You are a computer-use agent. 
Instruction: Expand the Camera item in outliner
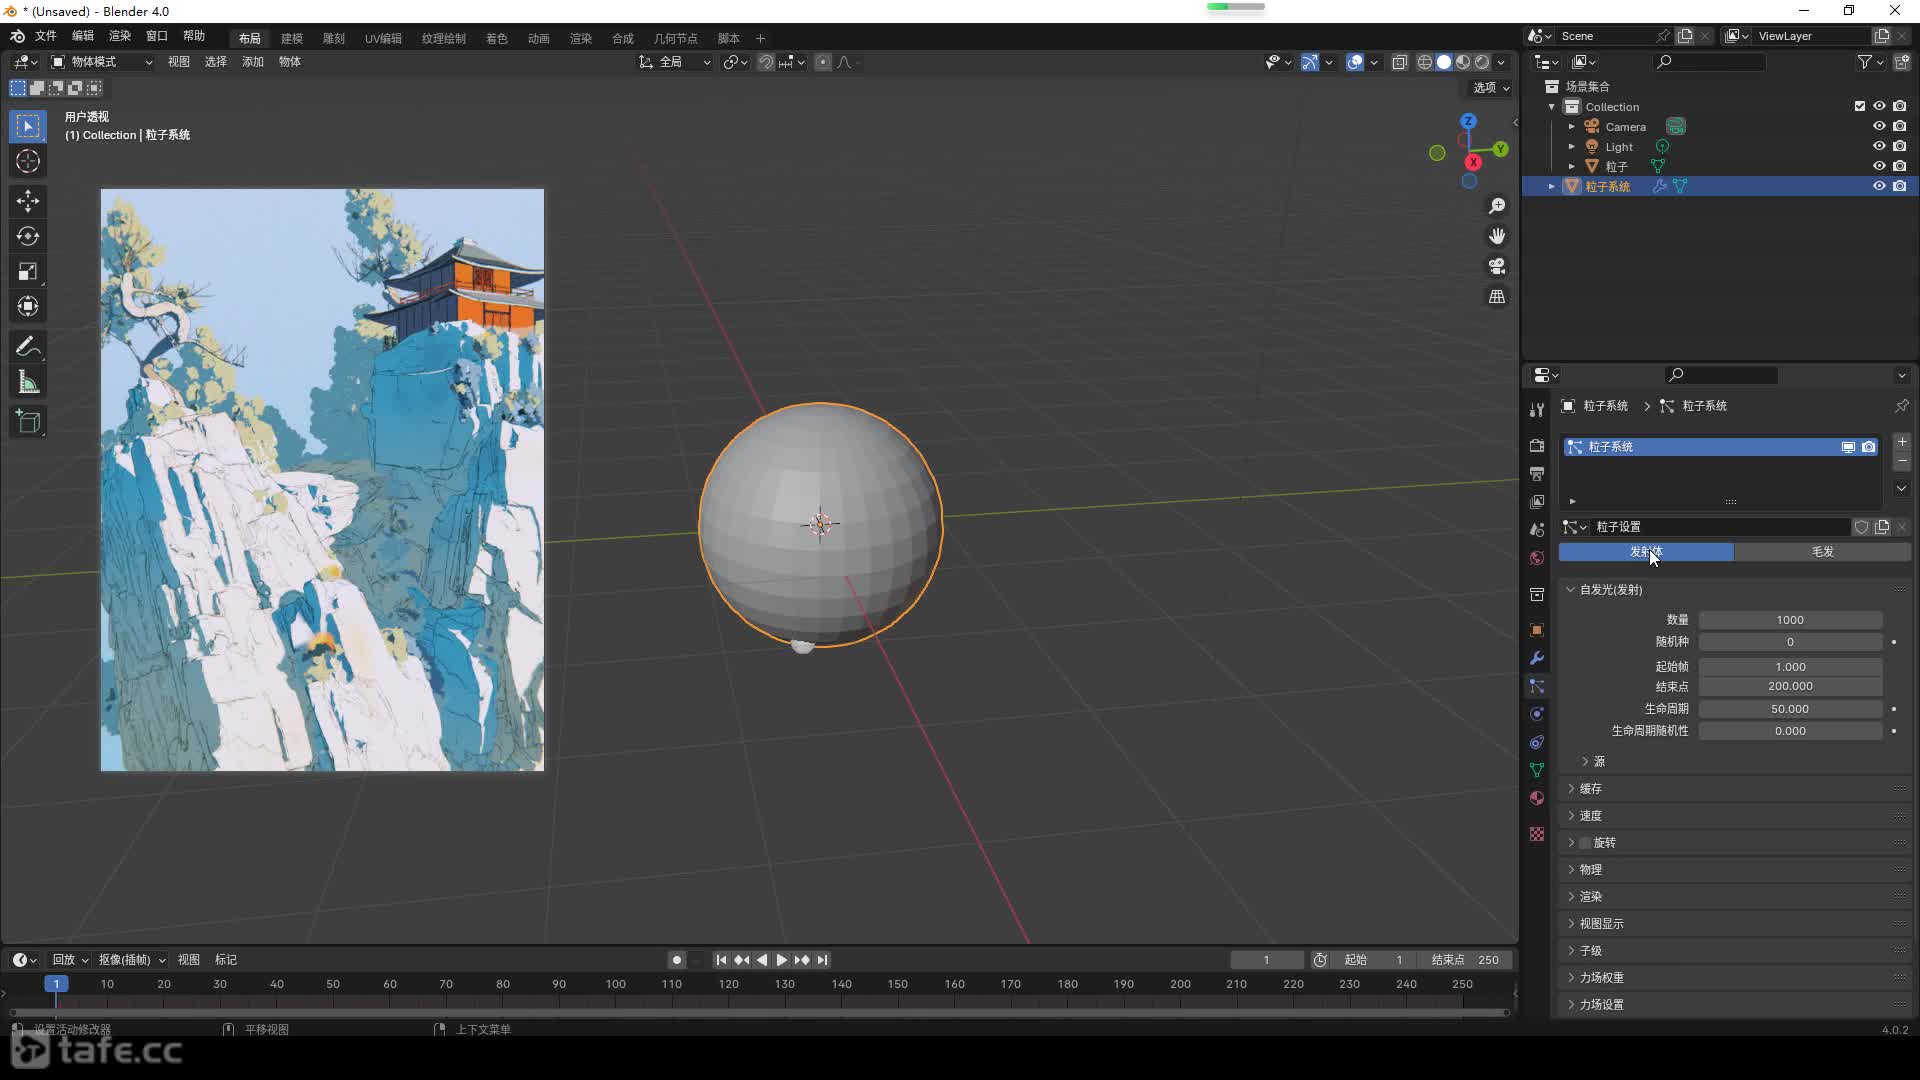[x=1572, y=127]
